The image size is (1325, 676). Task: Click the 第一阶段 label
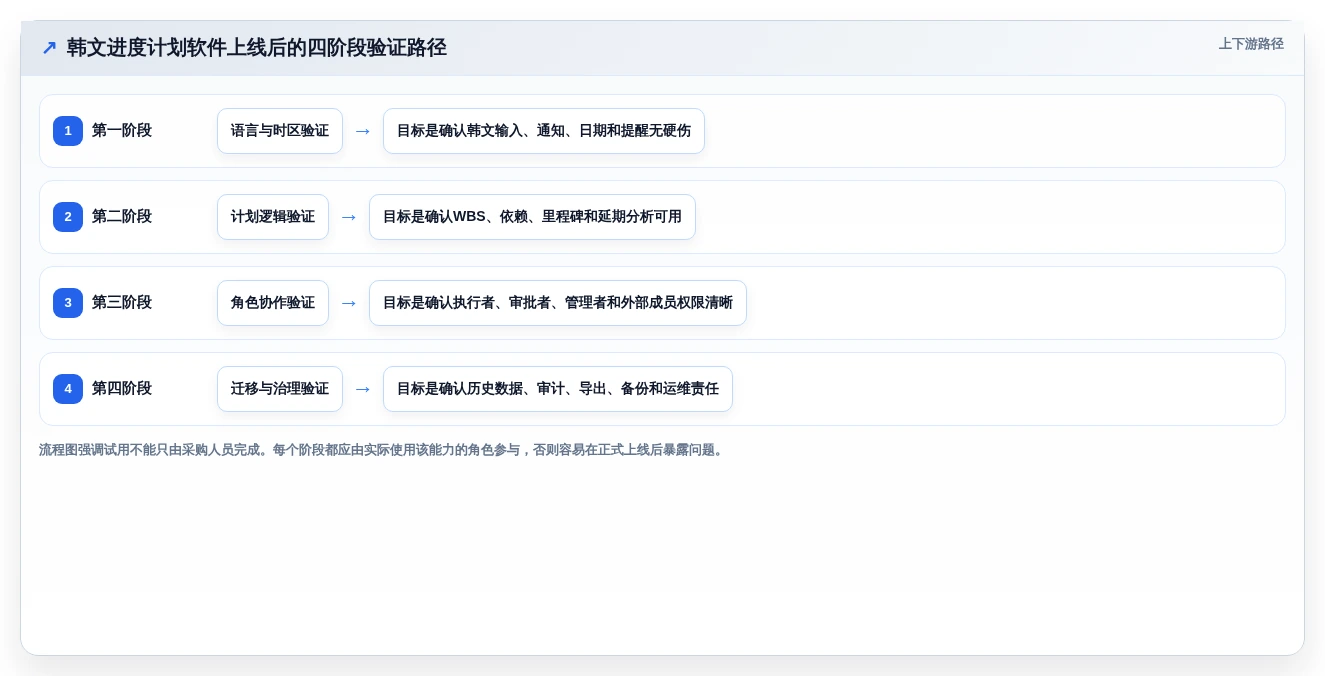pos(122,131)
